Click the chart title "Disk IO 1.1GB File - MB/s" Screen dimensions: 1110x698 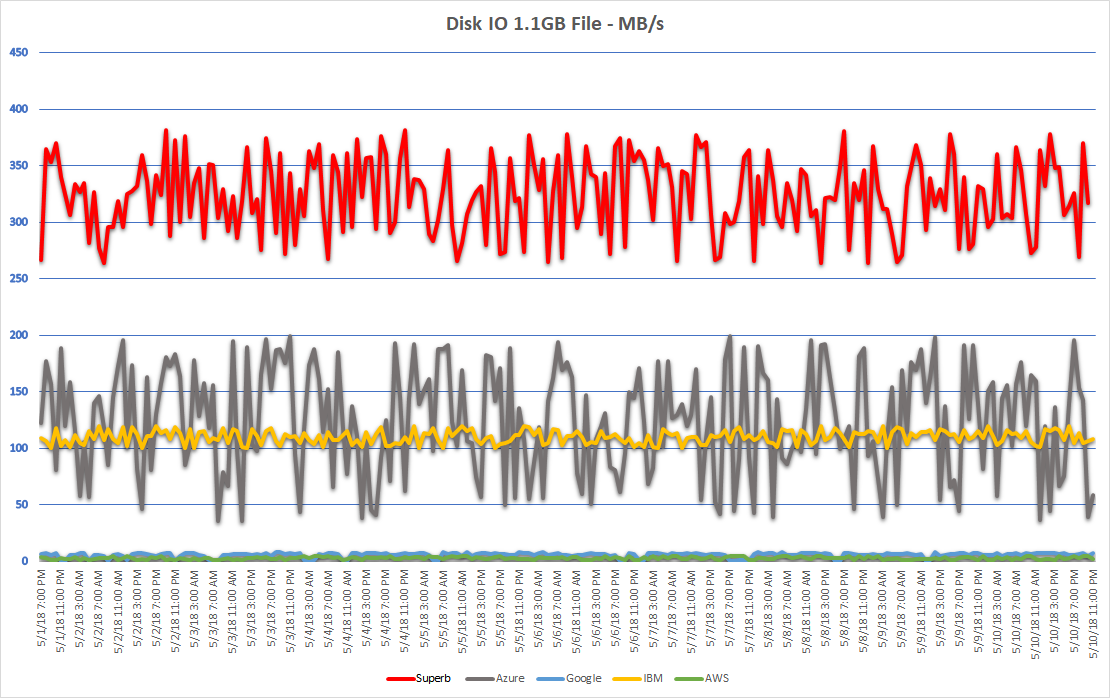tap(555, 24)
